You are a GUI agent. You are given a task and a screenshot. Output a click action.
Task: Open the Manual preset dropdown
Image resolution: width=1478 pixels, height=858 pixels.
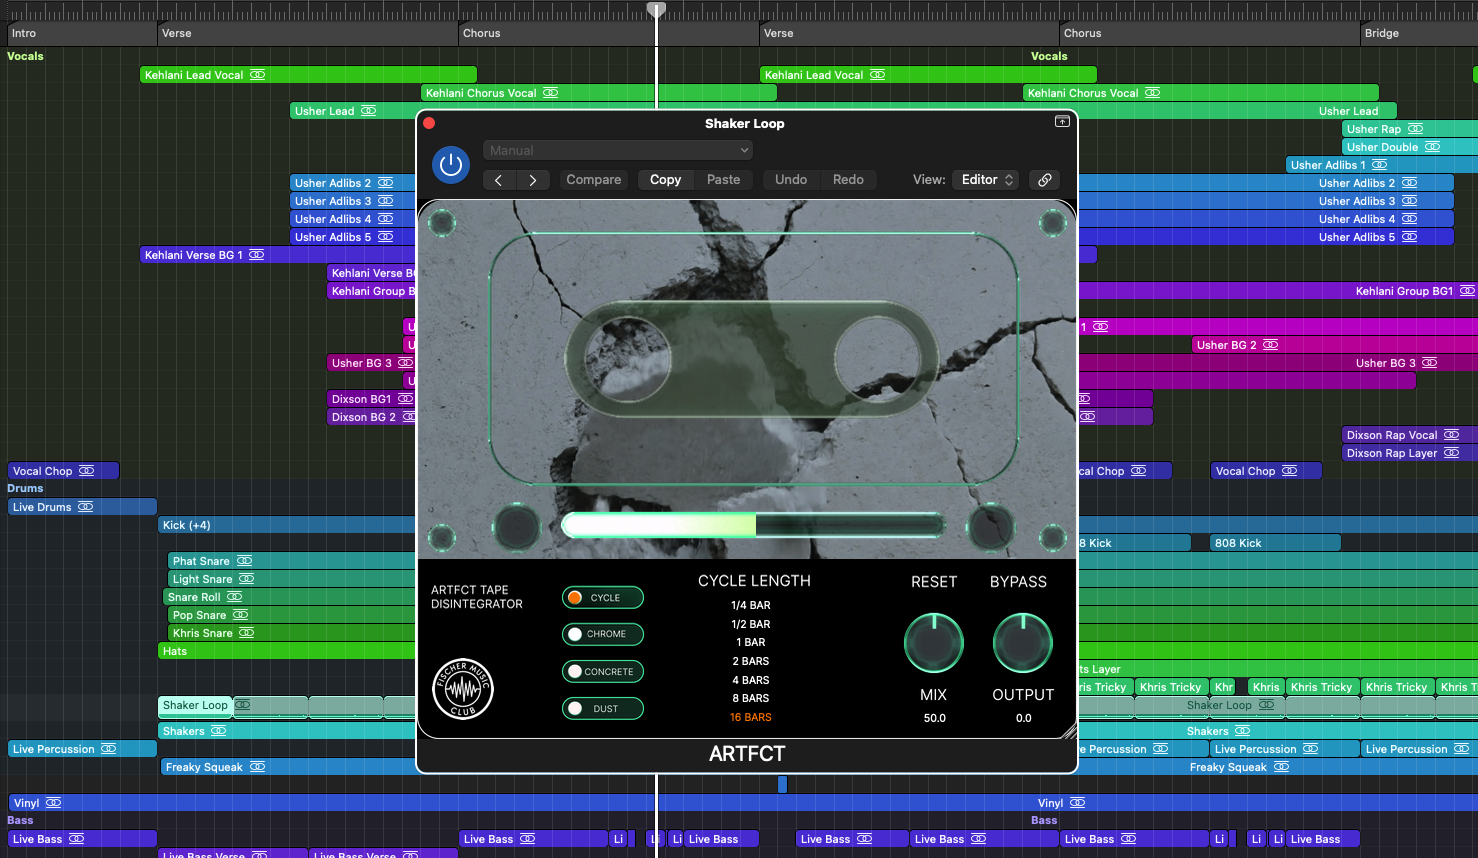click(x=618, y=150)
